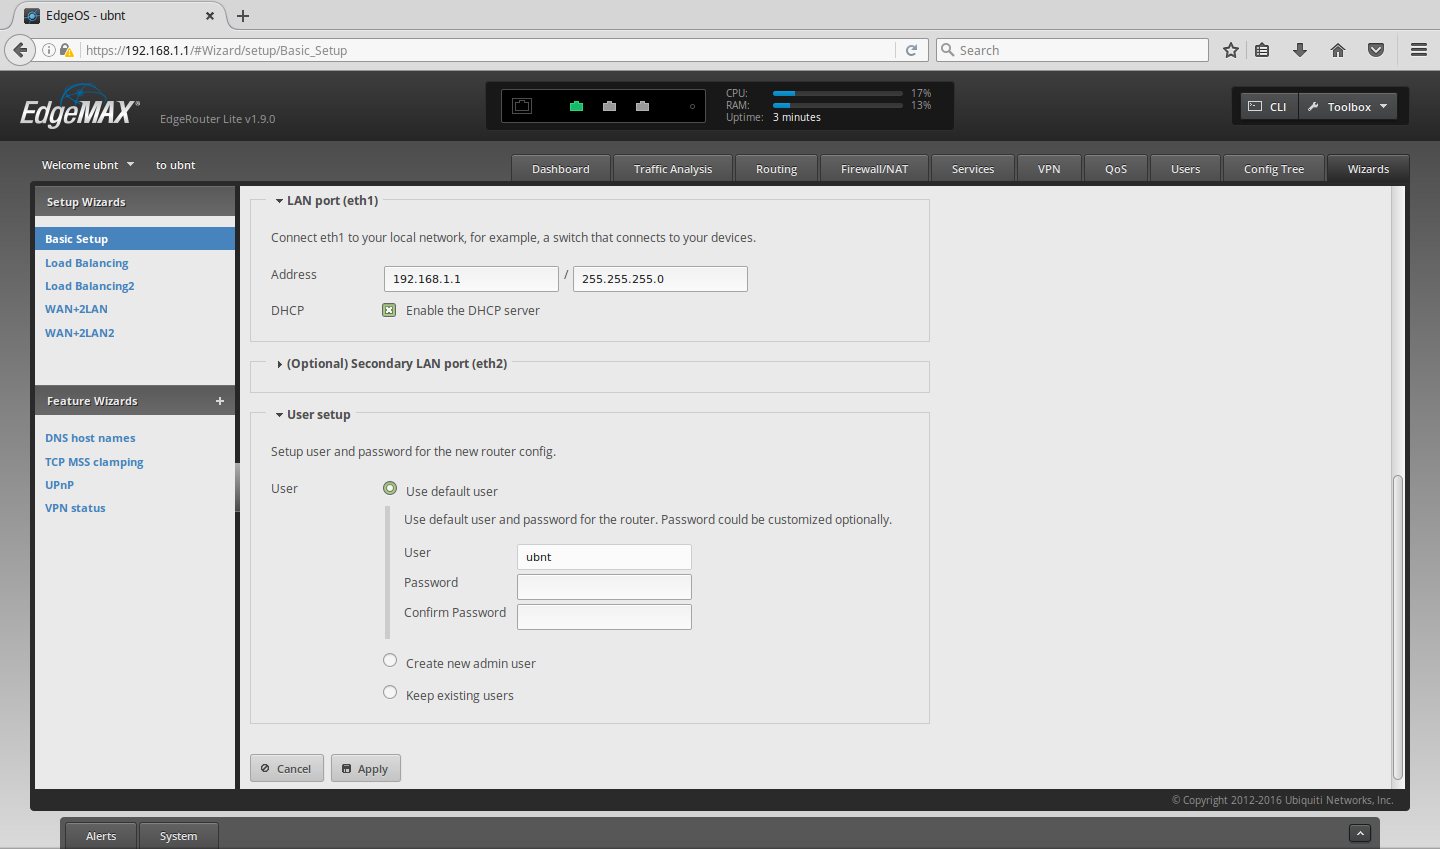Click the CLI terminal icon button
Screen dimensions: 1440x849
(1267, 106)
